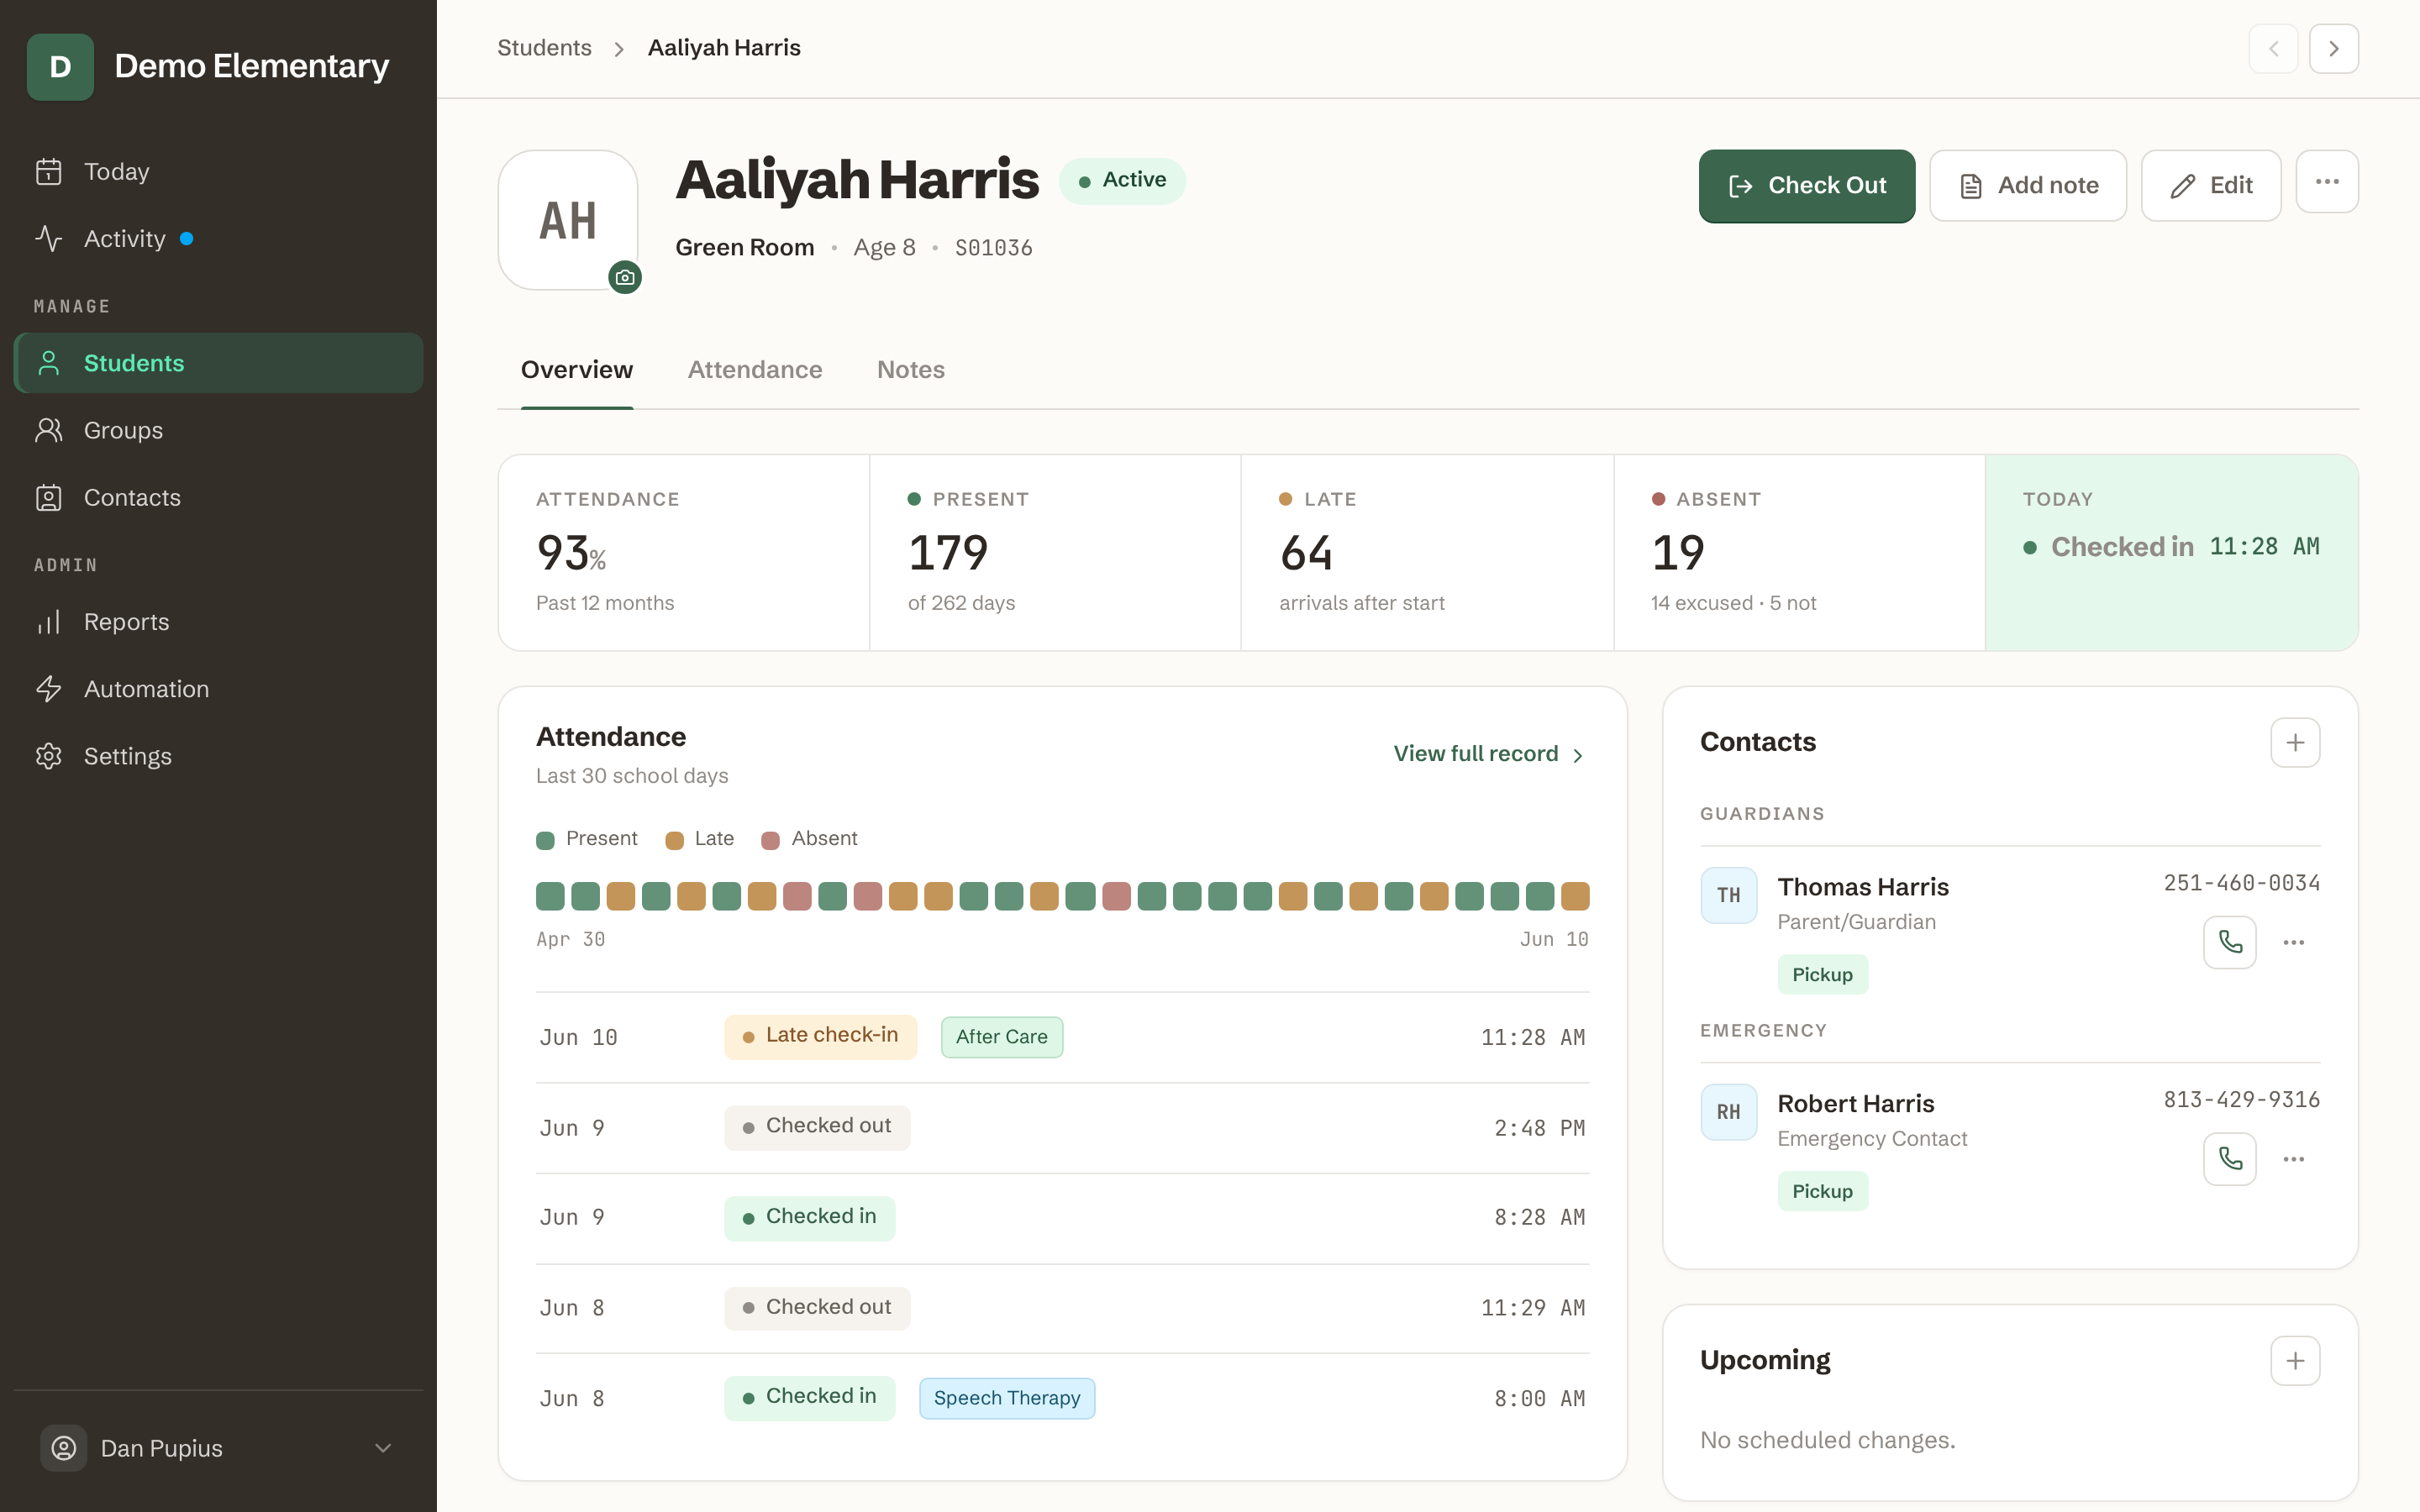The height and width of the screenshot is (1512, 2420).
Task: Open the Today calendar page
Action: pos(218,172)
